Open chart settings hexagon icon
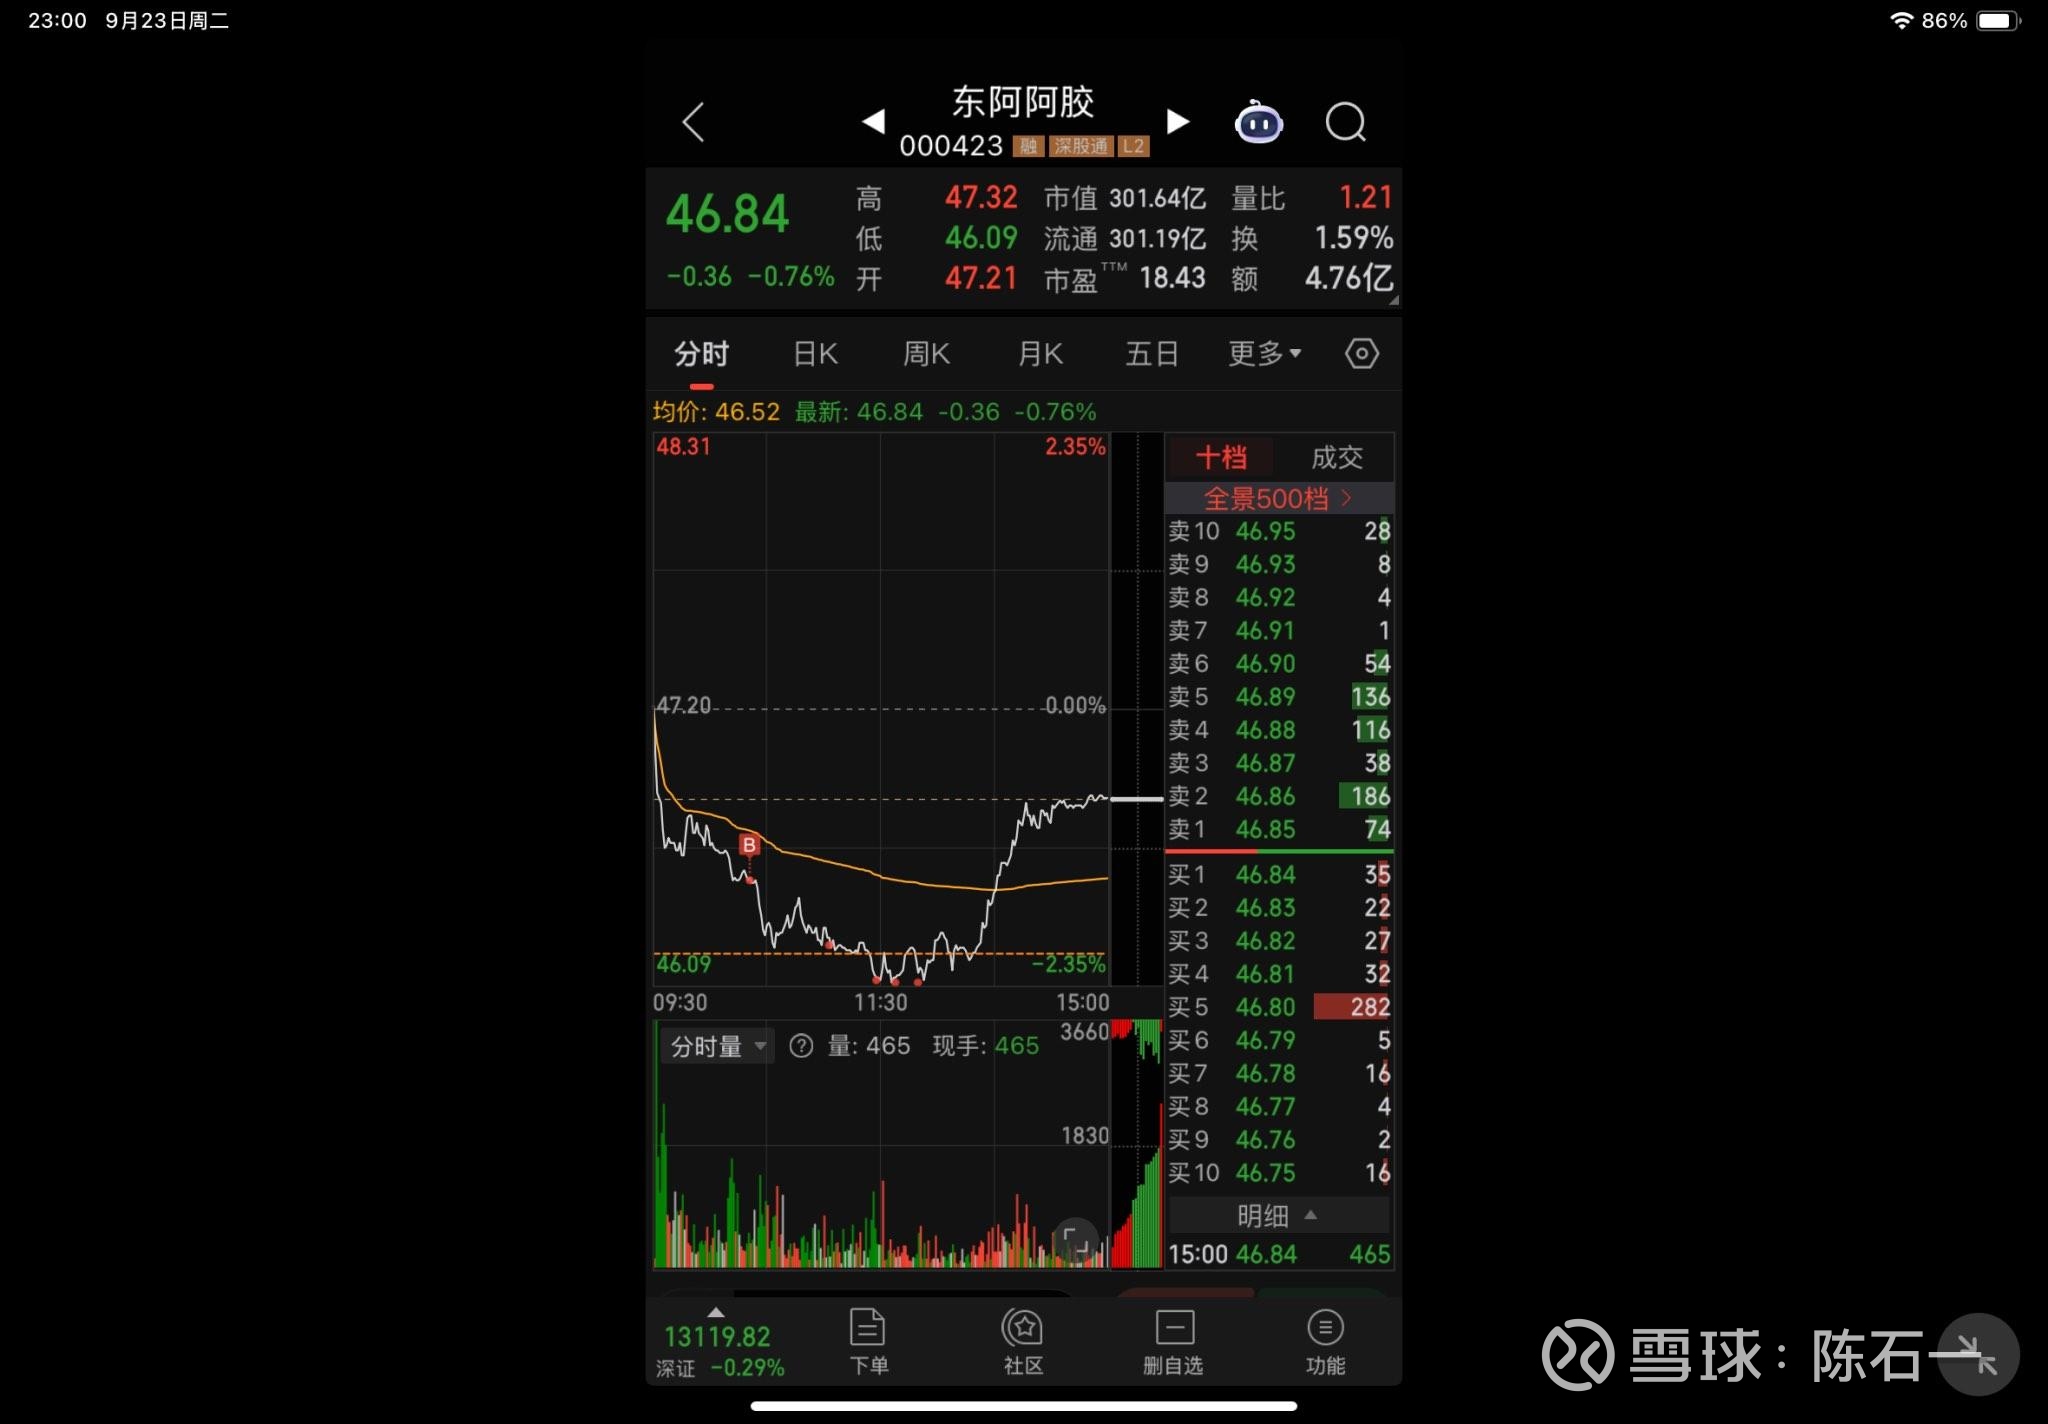2048x1424 pixels. [1361, 354]
